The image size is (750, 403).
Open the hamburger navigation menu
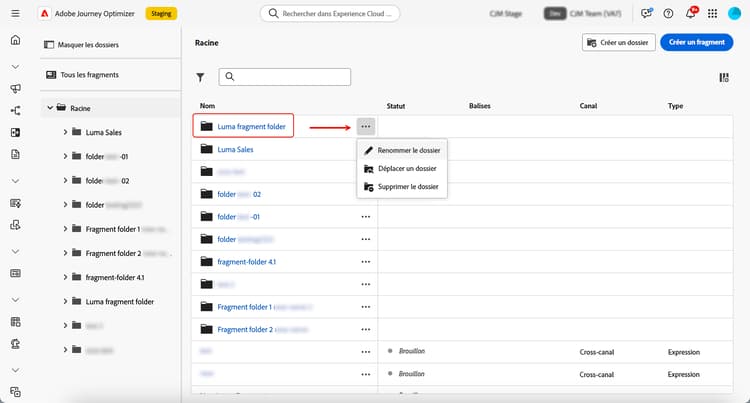click(15, 13)
